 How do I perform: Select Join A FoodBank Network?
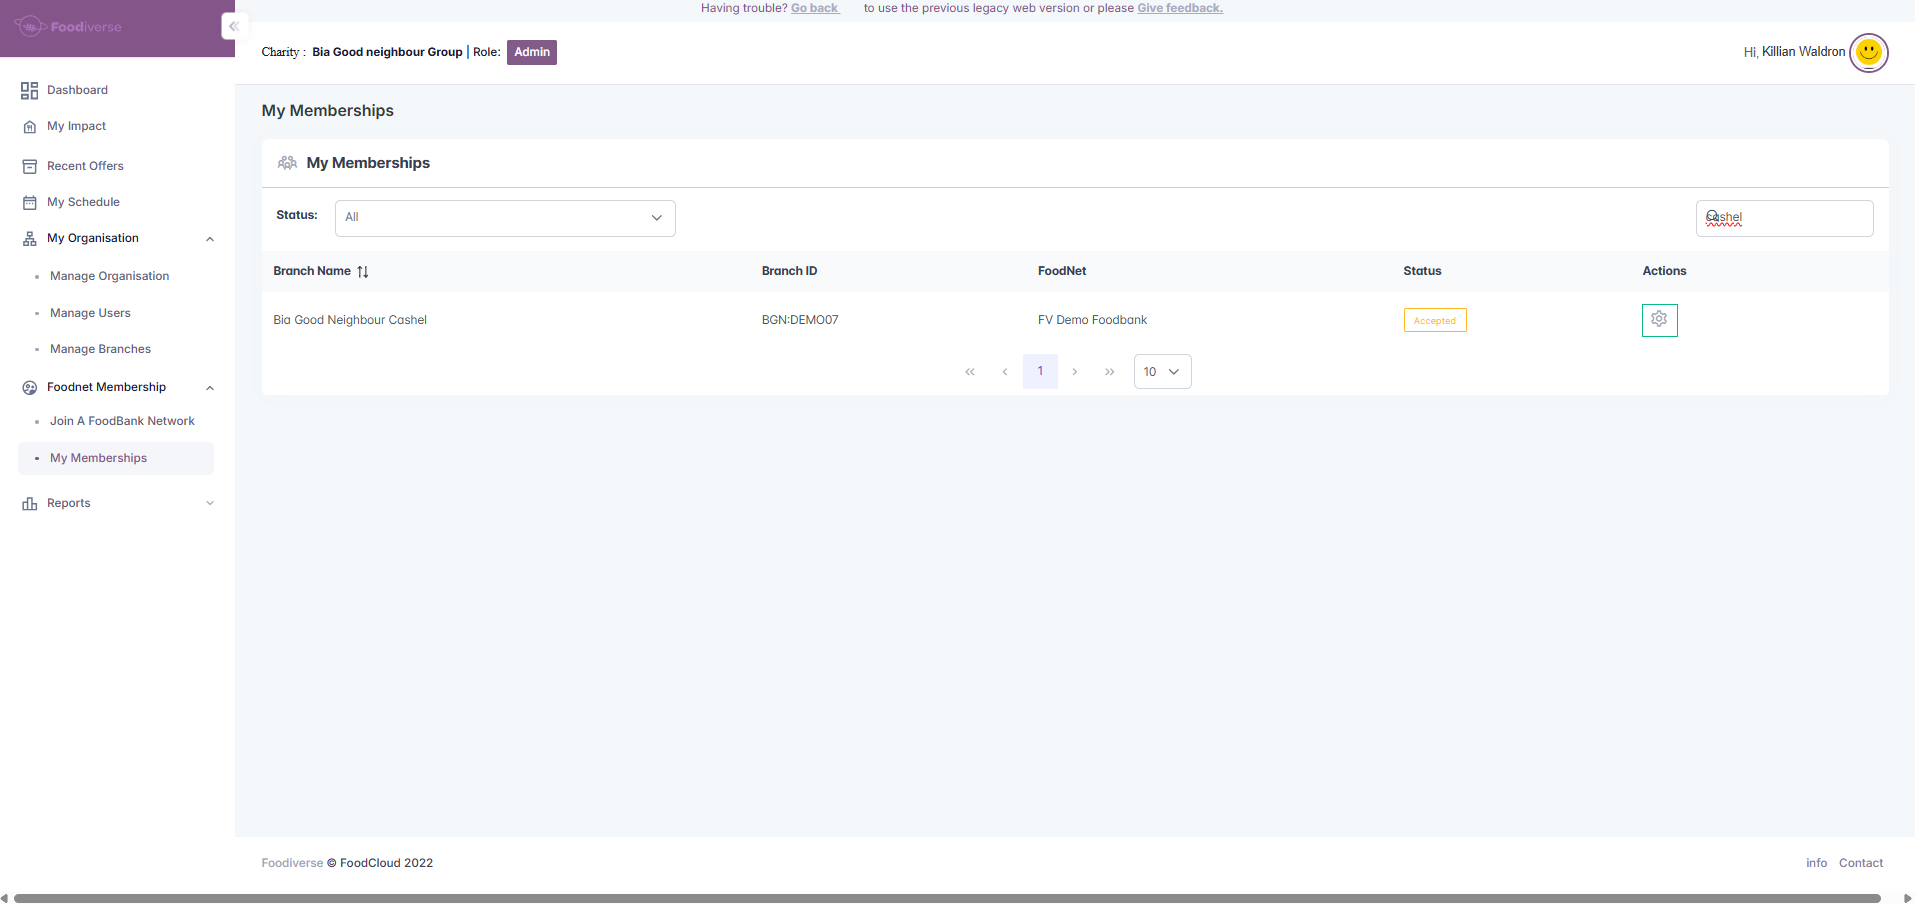pos(122,422)
